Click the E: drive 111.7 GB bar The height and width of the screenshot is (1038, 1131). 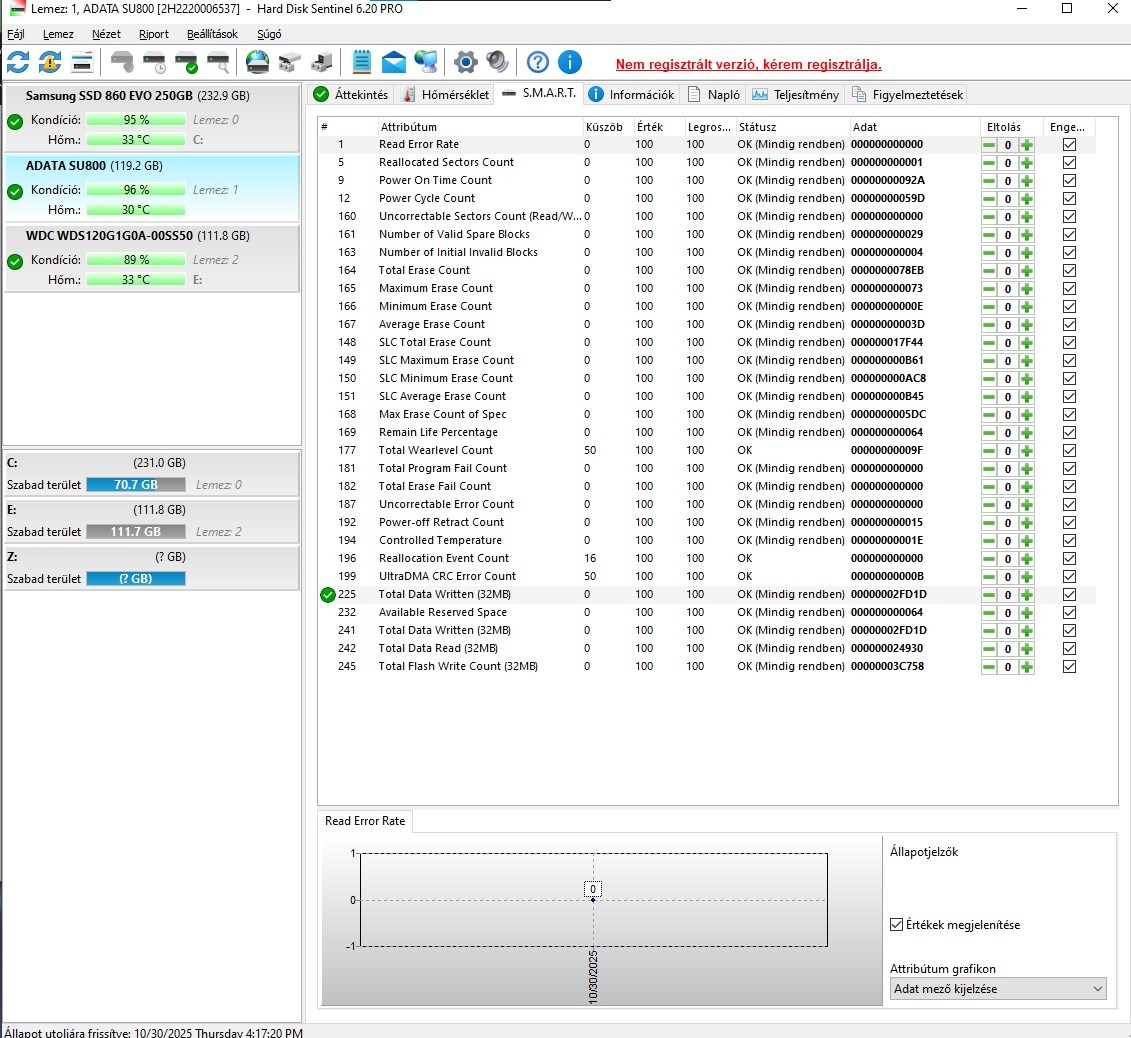pos(136,532)
